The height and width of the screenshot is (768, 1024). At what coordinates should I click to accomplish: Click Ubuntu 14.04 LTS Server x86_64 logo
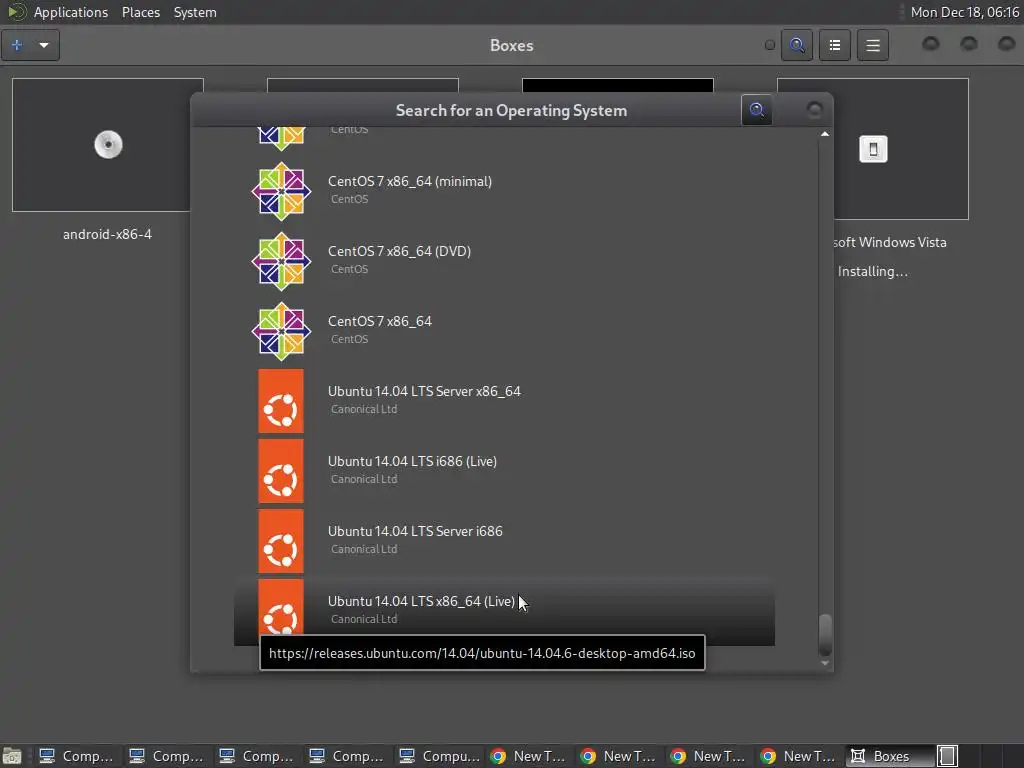281,401
